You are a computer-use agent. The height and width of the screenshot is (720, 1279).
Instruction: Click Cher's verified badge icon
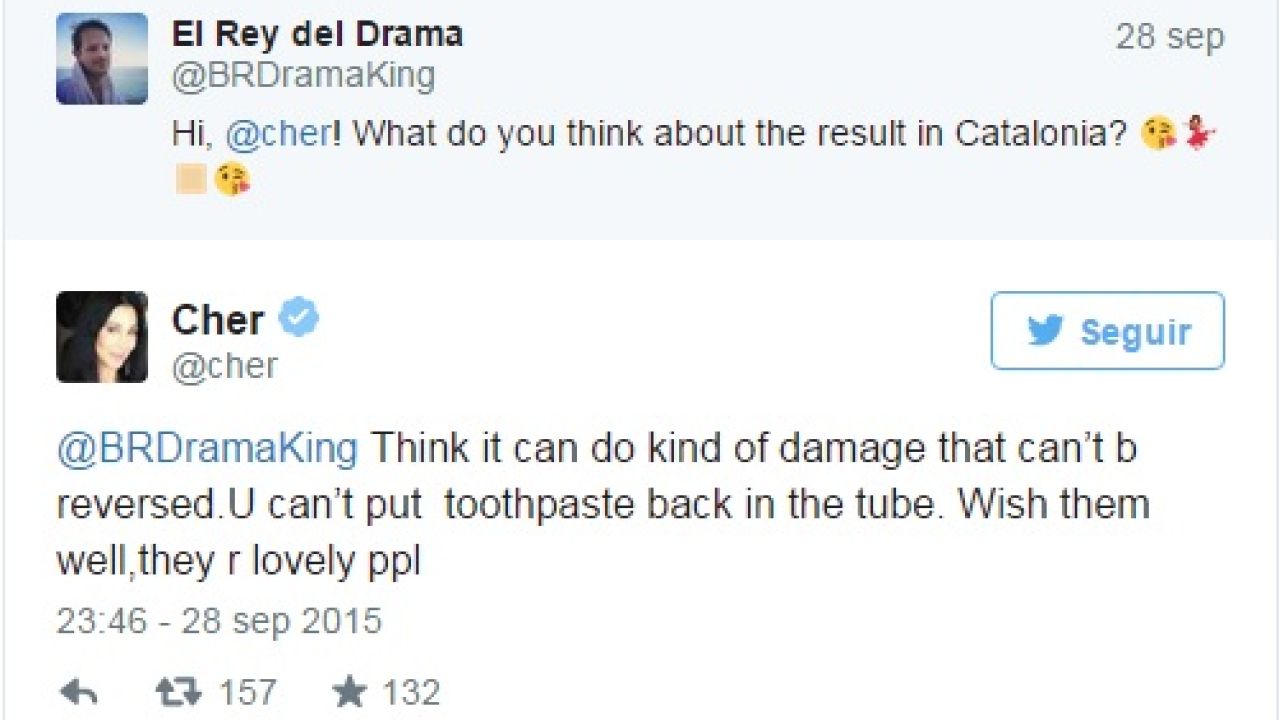(298, 319)
